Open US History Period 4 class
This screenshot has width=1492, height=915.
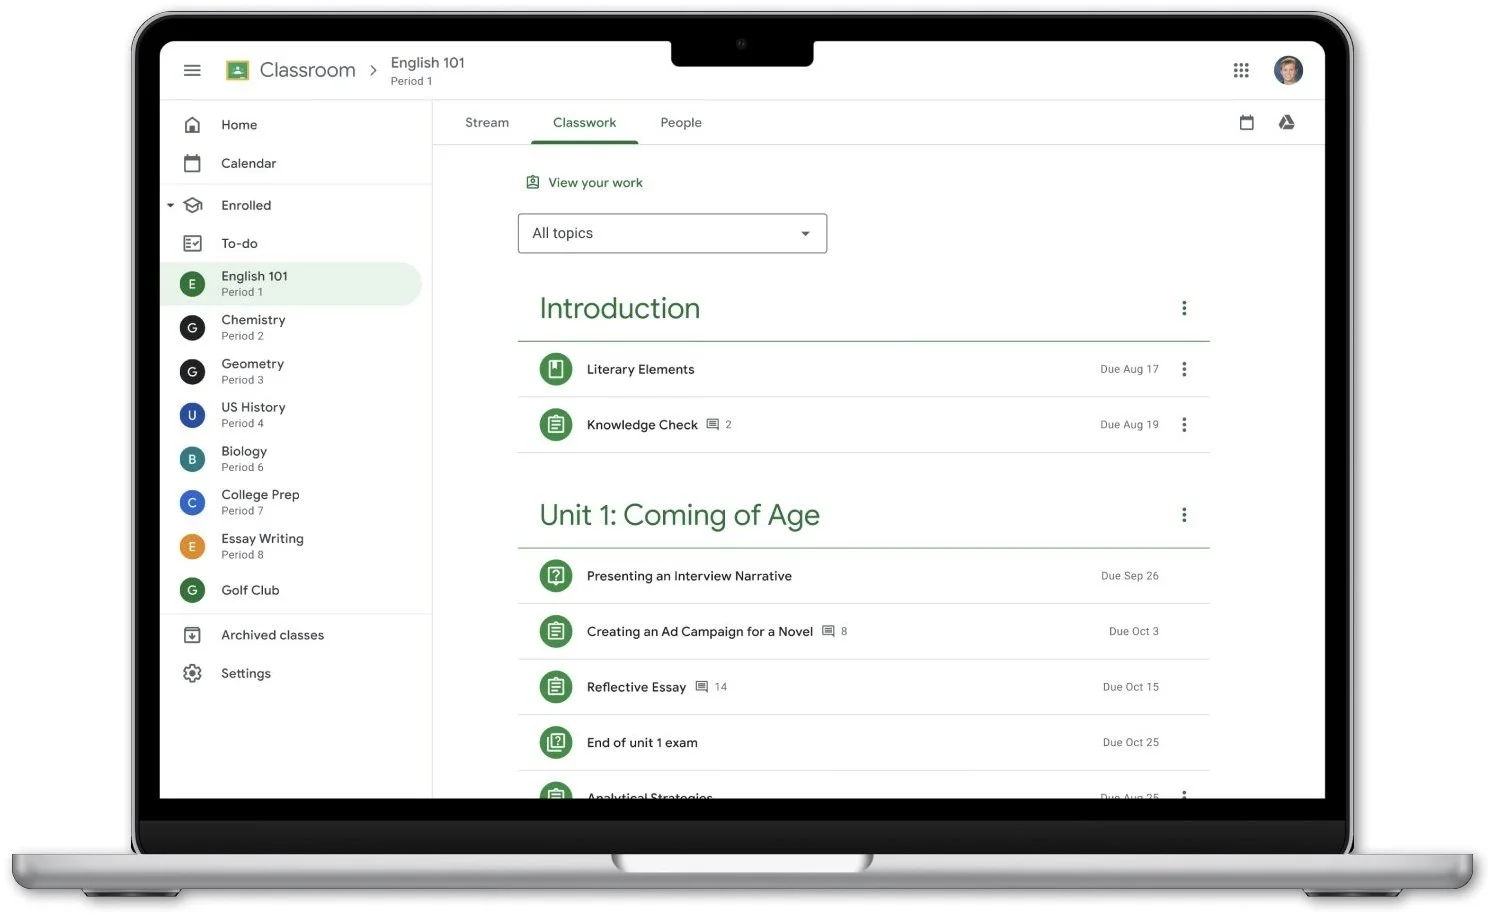(x=291, y=415)
